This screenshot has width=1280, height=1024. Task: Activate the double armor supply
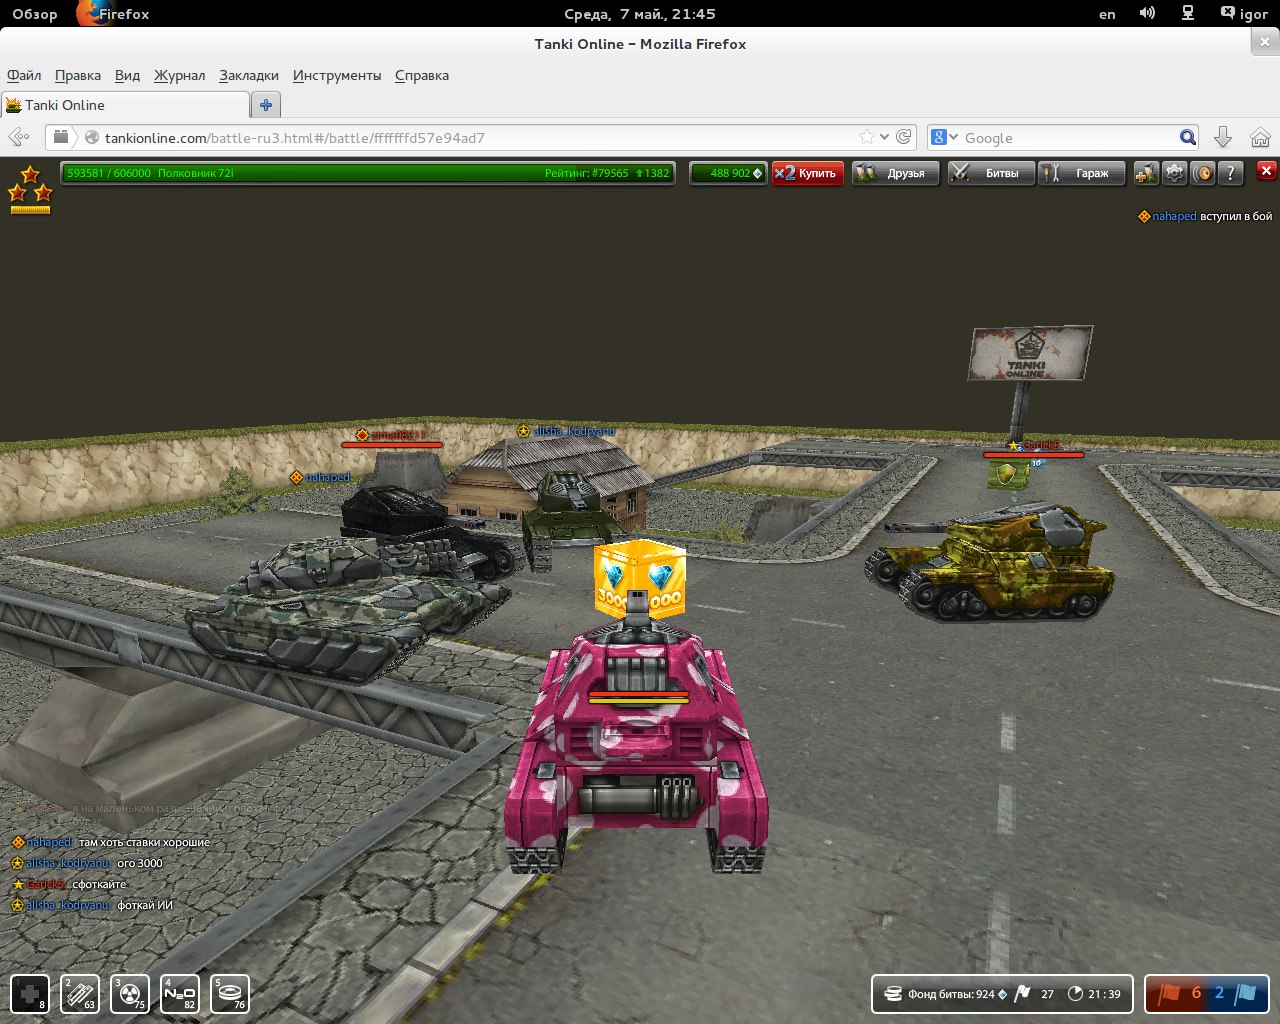click(80, 993)
